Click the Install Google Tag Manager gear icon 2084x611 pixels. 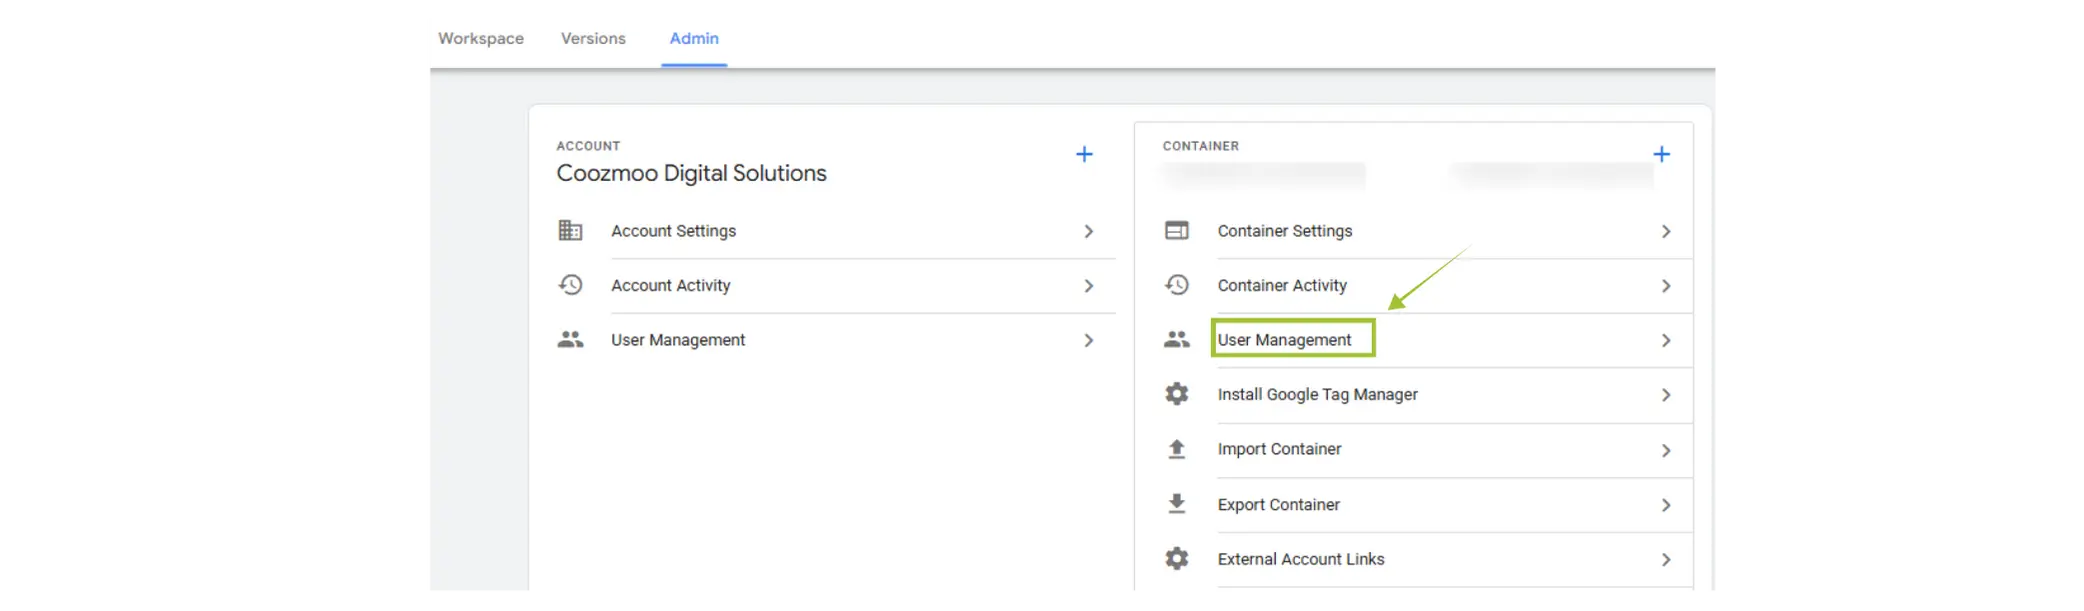pyautogui.click(x=1177, y=394)
